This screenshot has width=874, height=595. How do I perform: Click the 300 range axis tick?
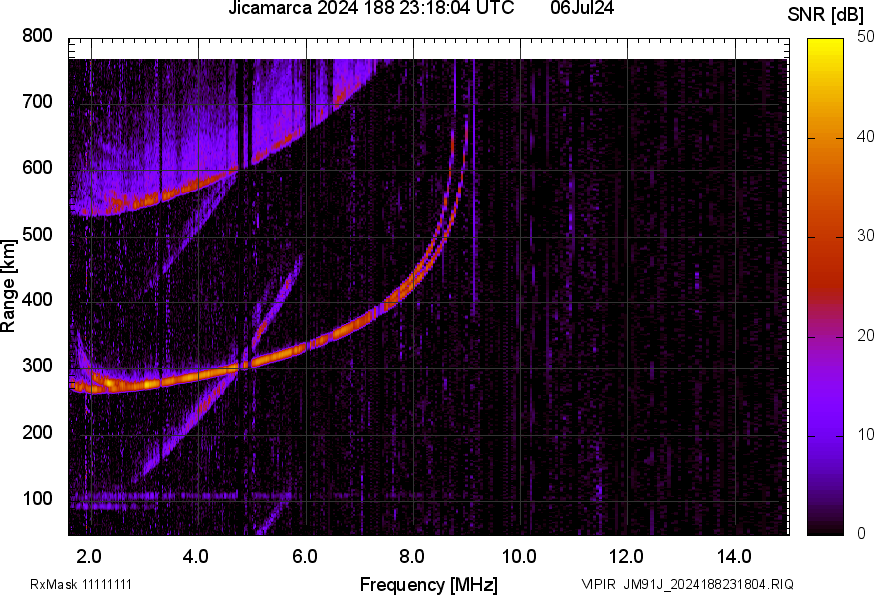pyautogui.click(x=37, y=366)
